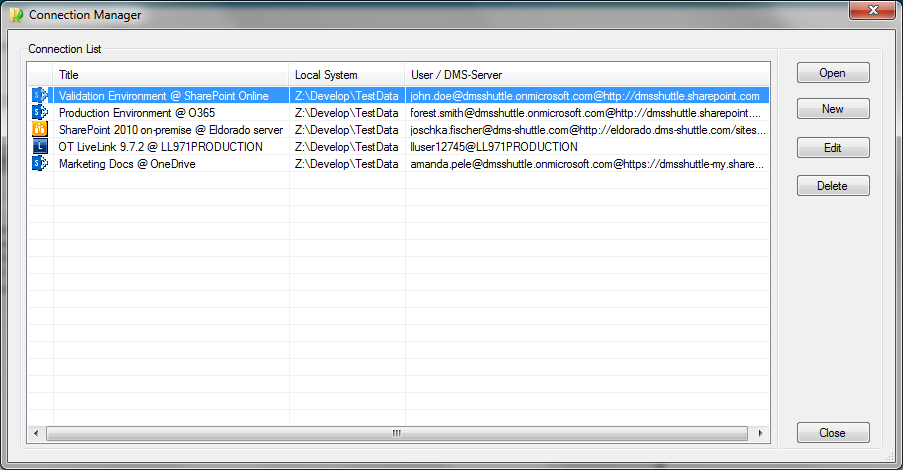Open the selected connection with Open button
This screenshot has height=470, width=903.
click(x=833, y=73)
